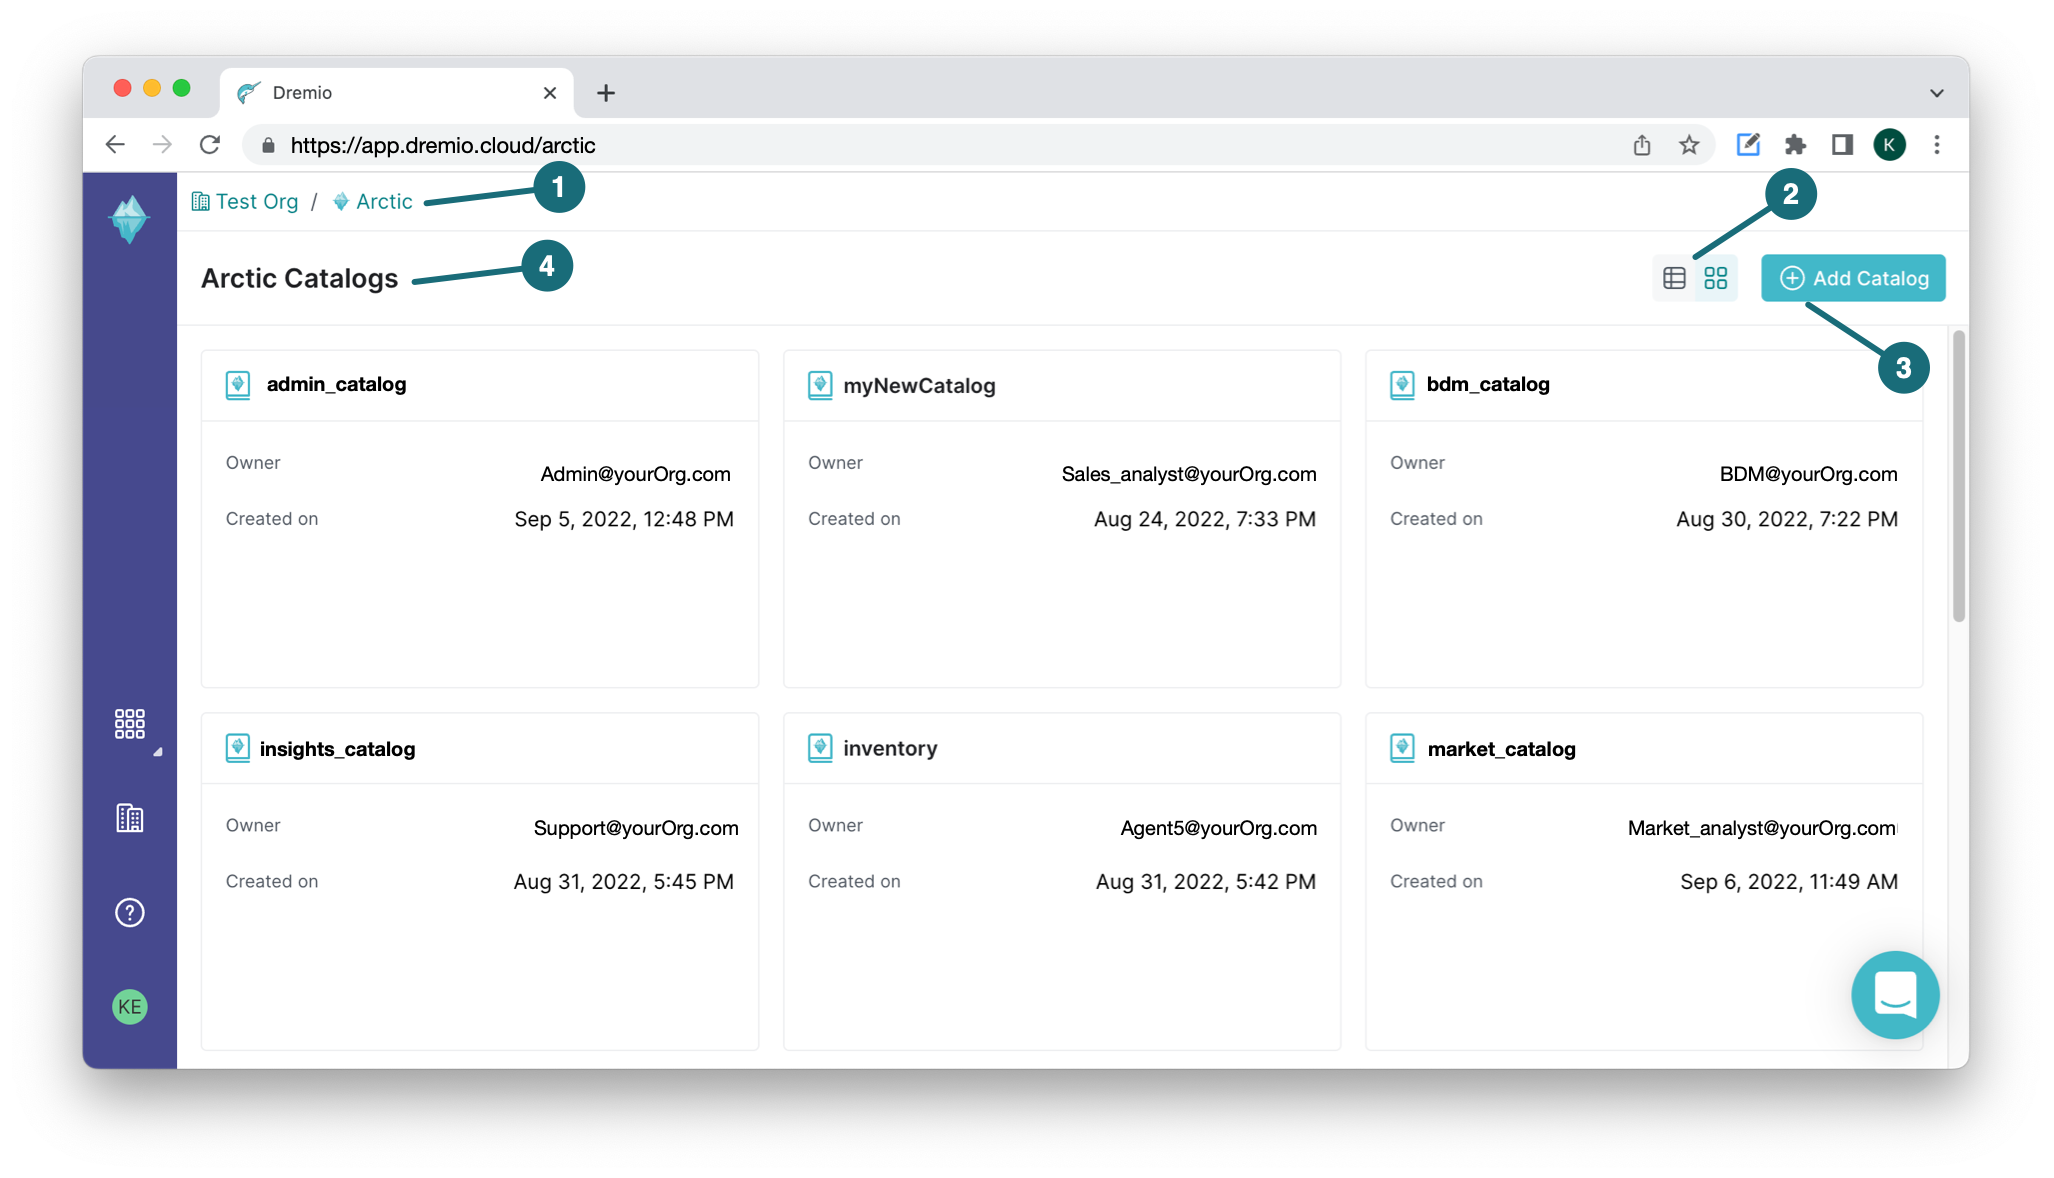This screenshot has height=1178, width=2054.
Task: Click the share page icon in address bar
Action: coord(1641,145)
